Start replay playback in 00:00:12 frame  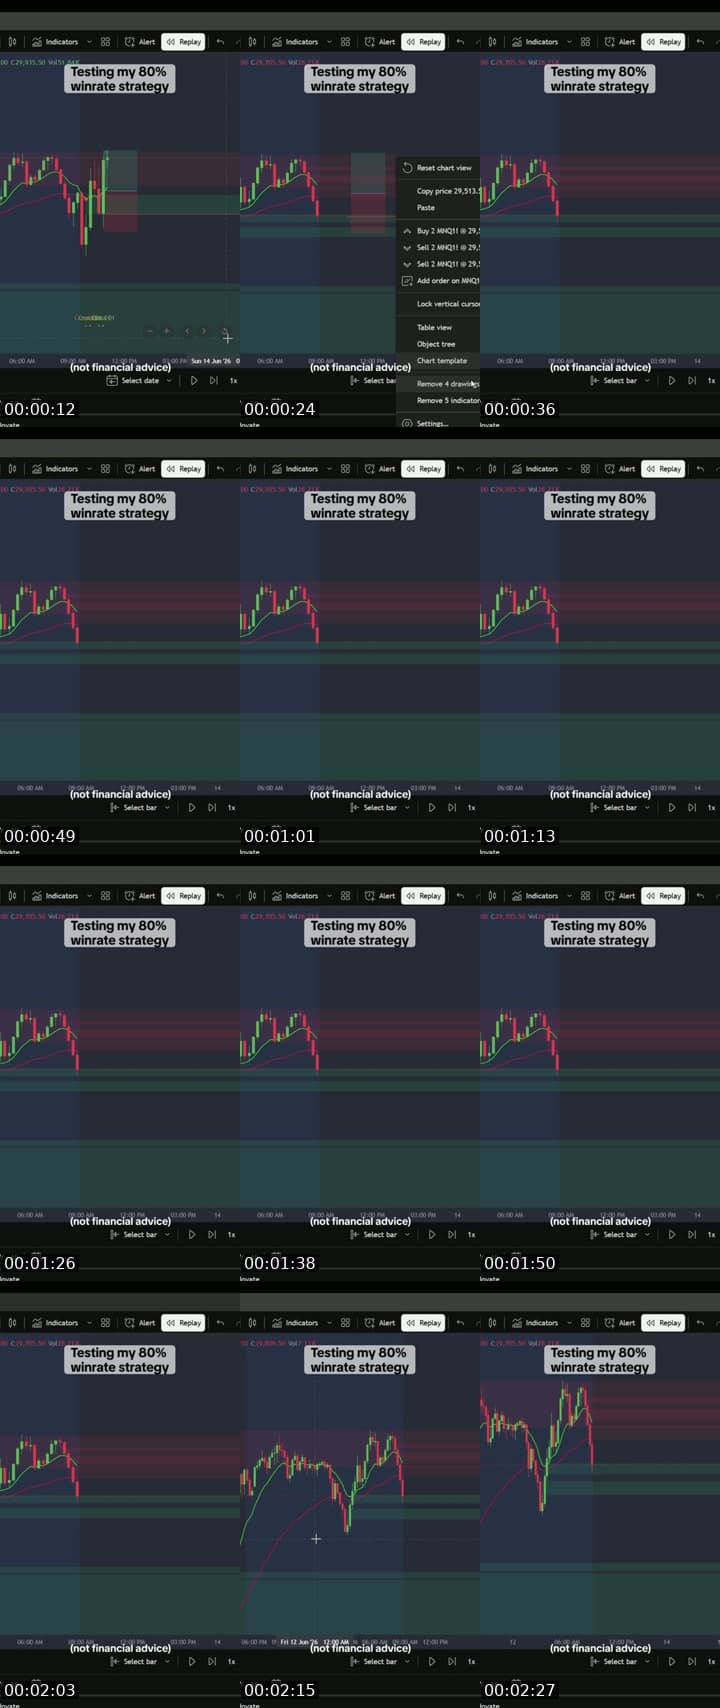(x=193, y=381)
